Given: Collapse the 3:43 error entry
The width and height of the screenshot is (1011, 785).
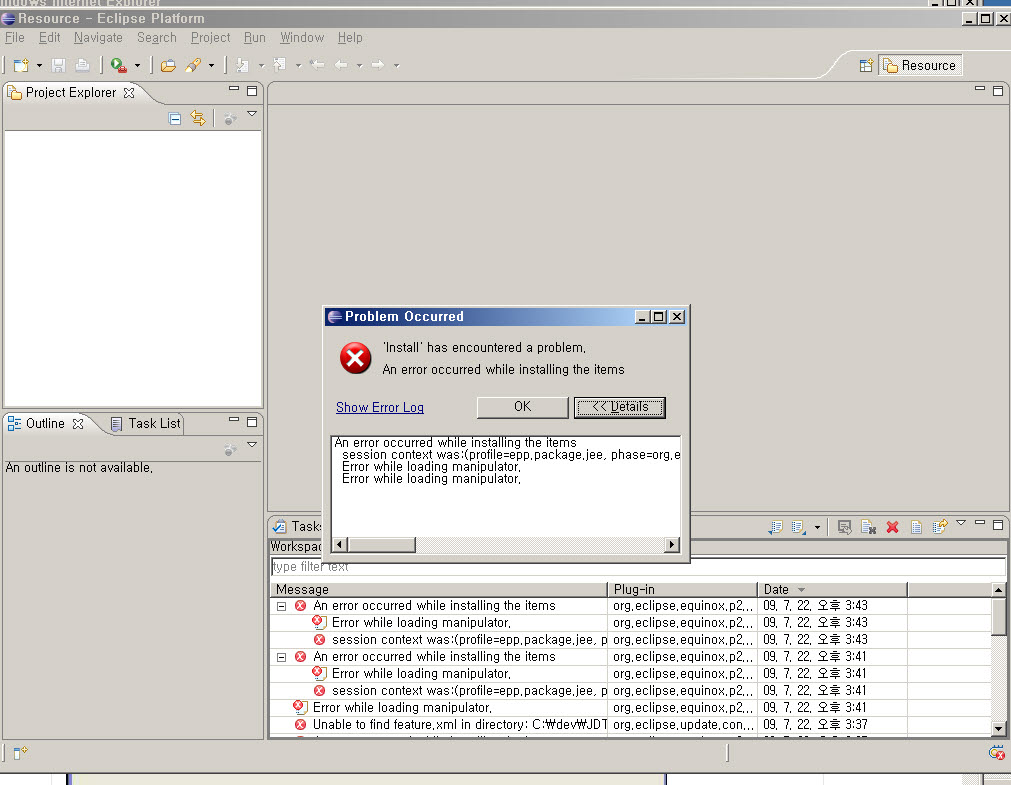Looking at the screenshot, I should 281,606.
